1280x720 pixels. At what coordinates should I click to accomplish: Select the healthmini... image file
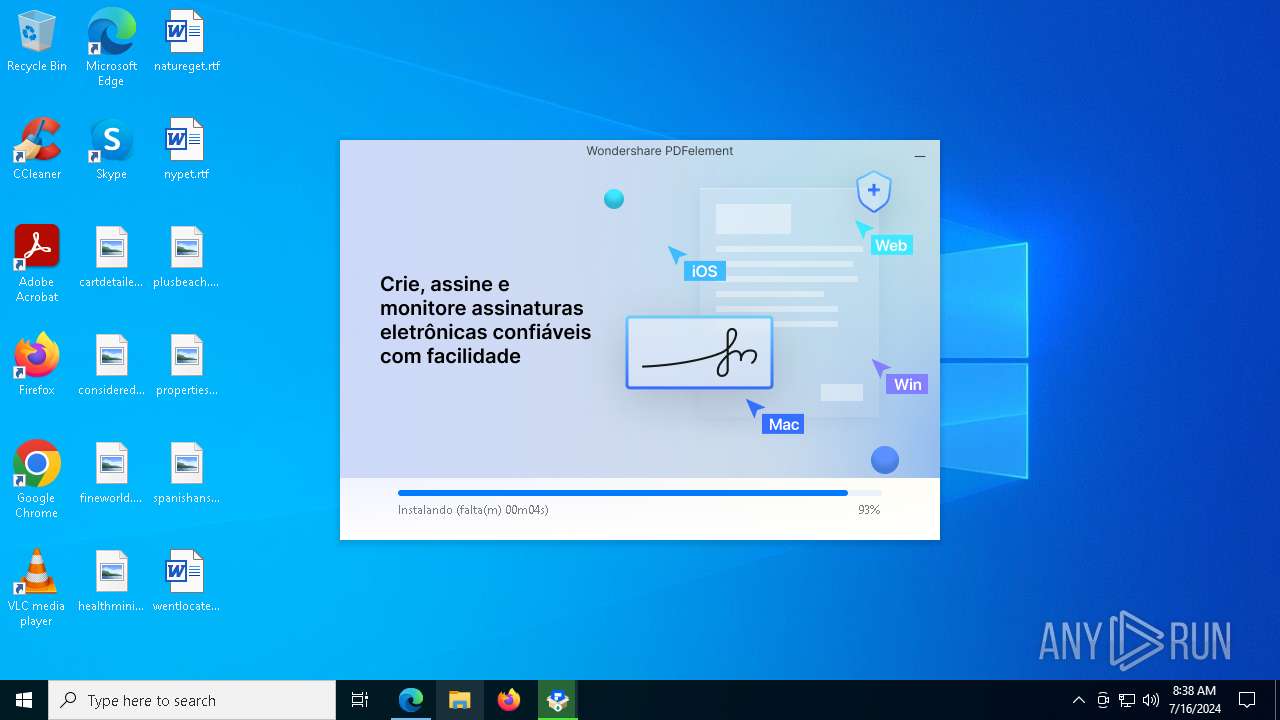[111, 581]
